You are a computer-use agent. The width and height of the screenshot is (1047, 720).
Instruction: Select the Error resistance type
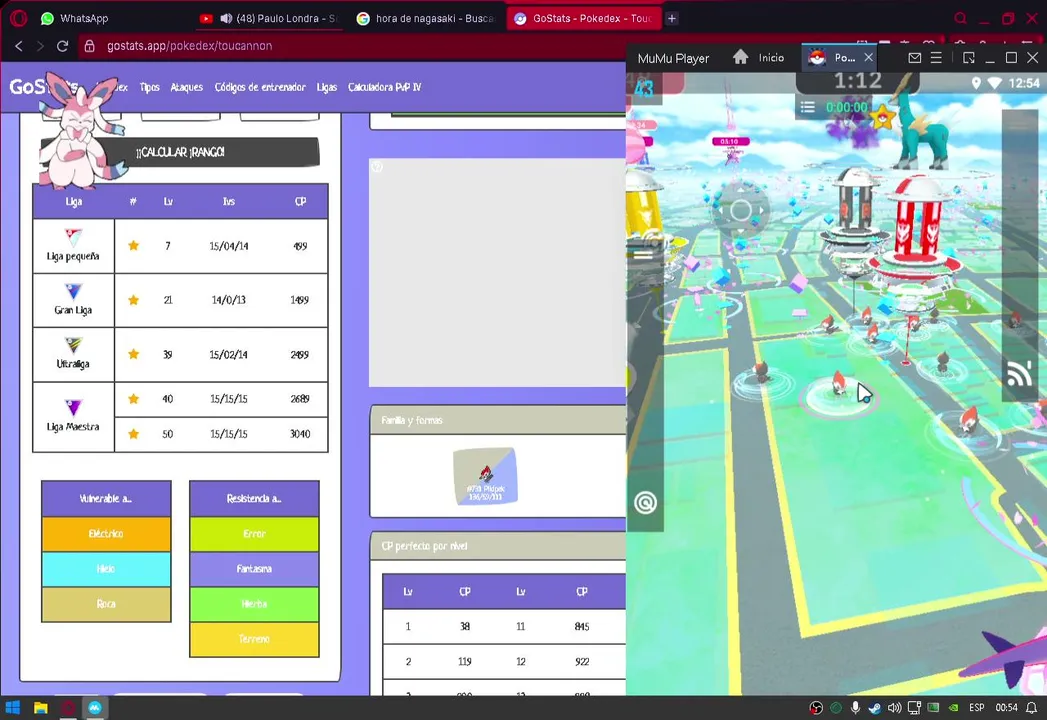coord(254,534)
